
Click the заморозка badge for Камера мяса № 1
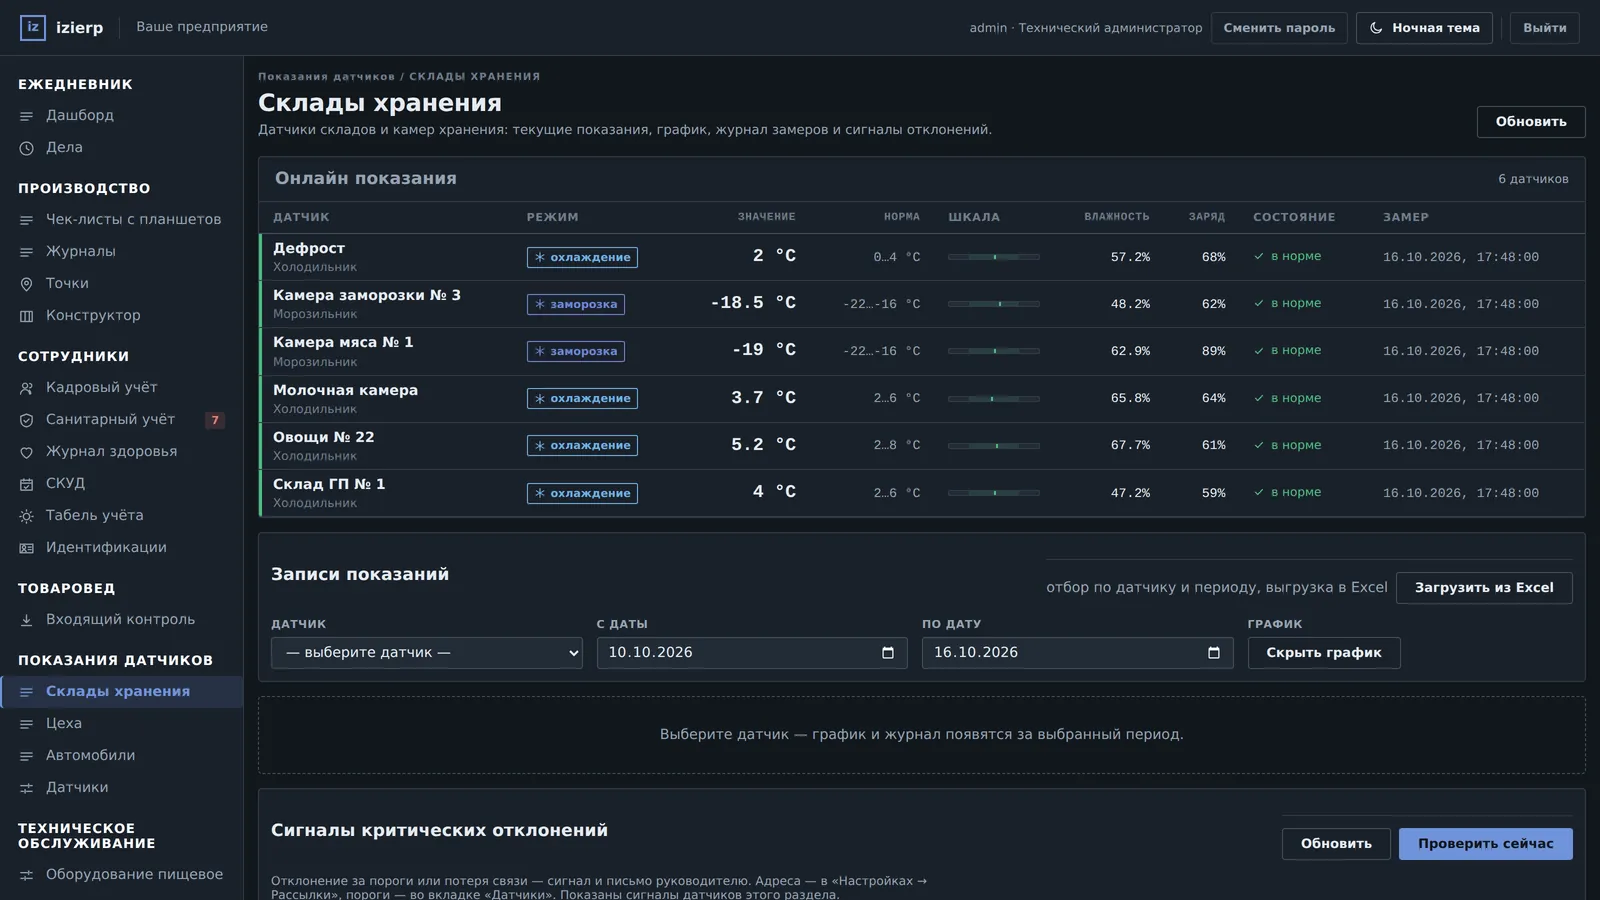coord(576,352)
